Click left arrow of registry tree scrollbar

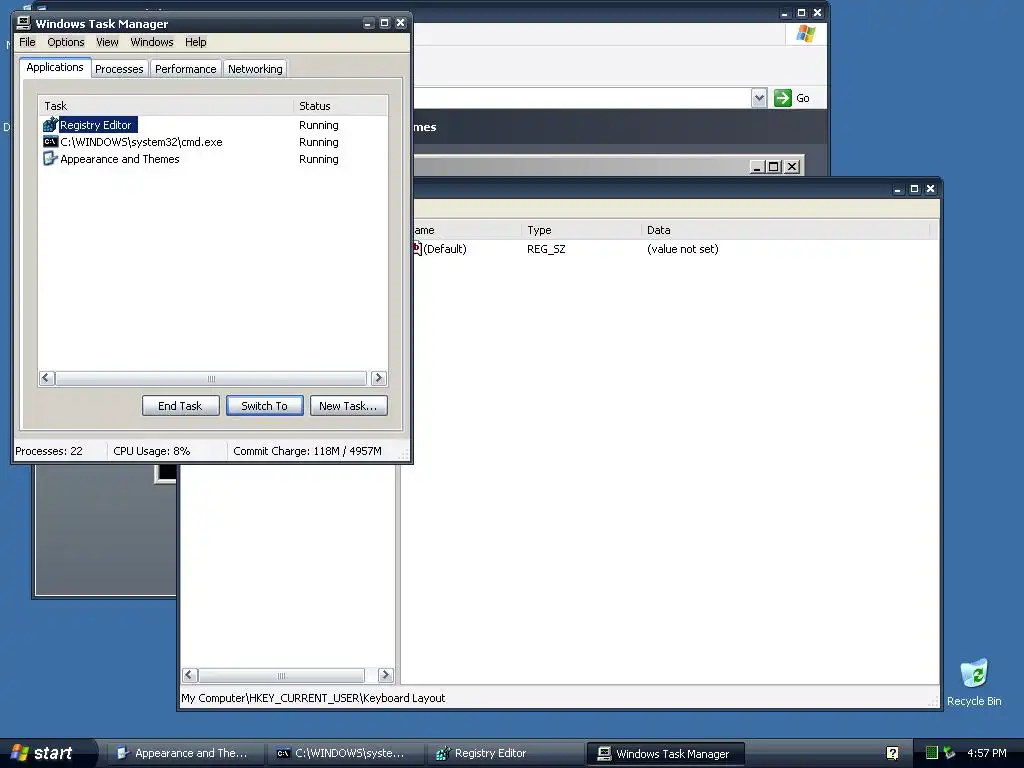click(190, 675)
